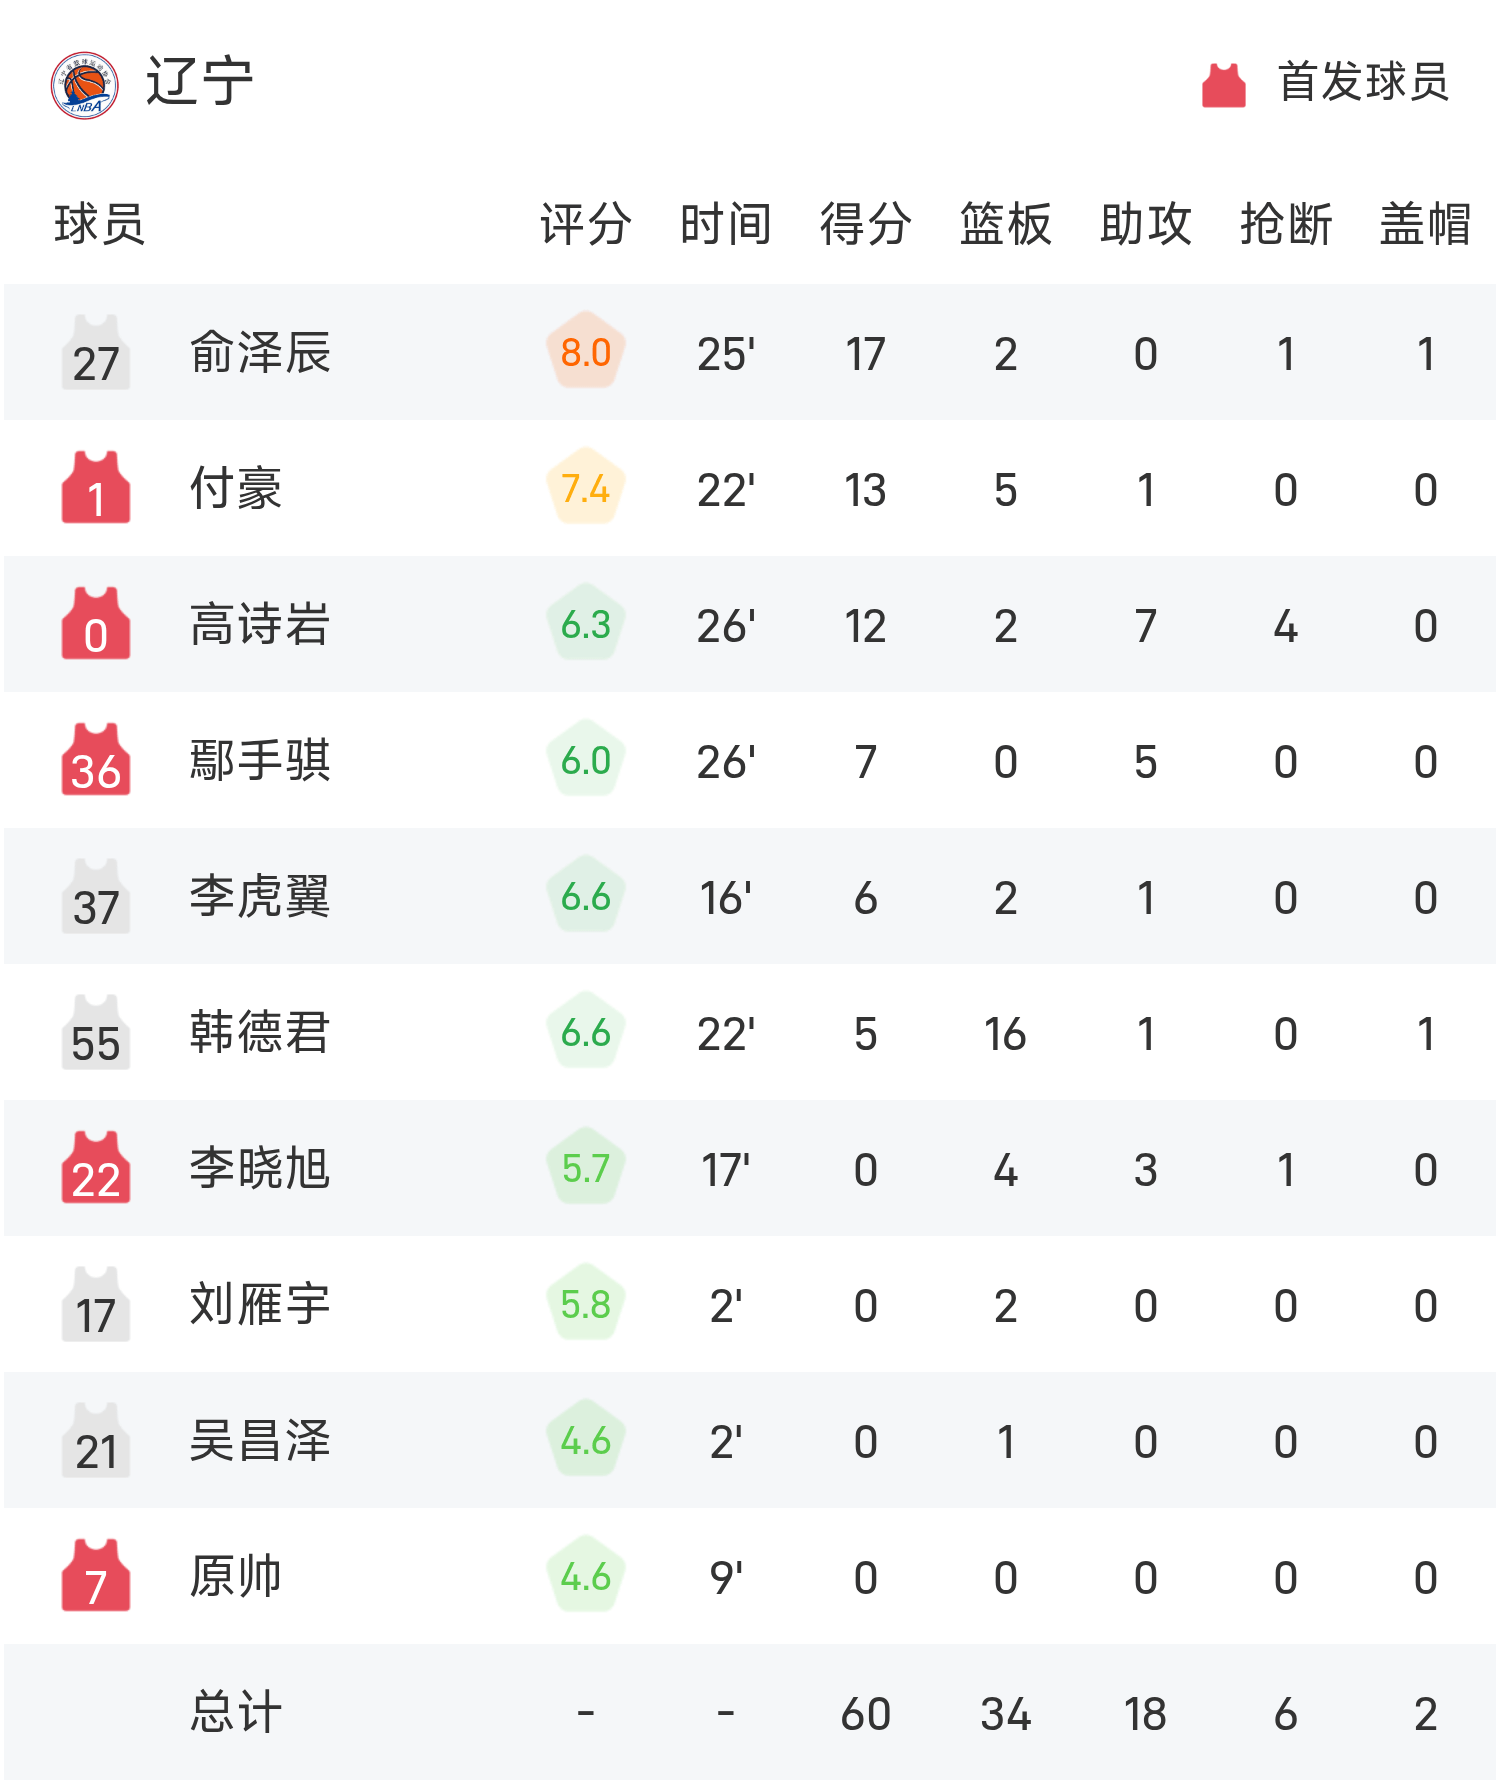1500x1784 pixels.
Task: Click the red starter jersey legend icon
Action: (x=1223, y=85)
